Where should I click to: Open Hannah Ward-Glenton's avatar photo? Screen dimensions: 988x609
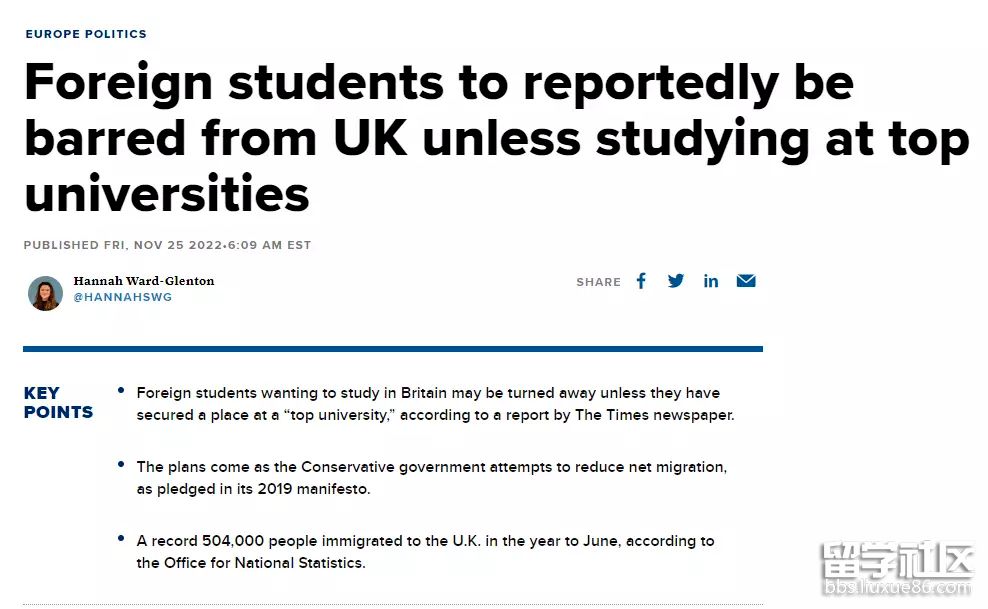tap(45, 293)
